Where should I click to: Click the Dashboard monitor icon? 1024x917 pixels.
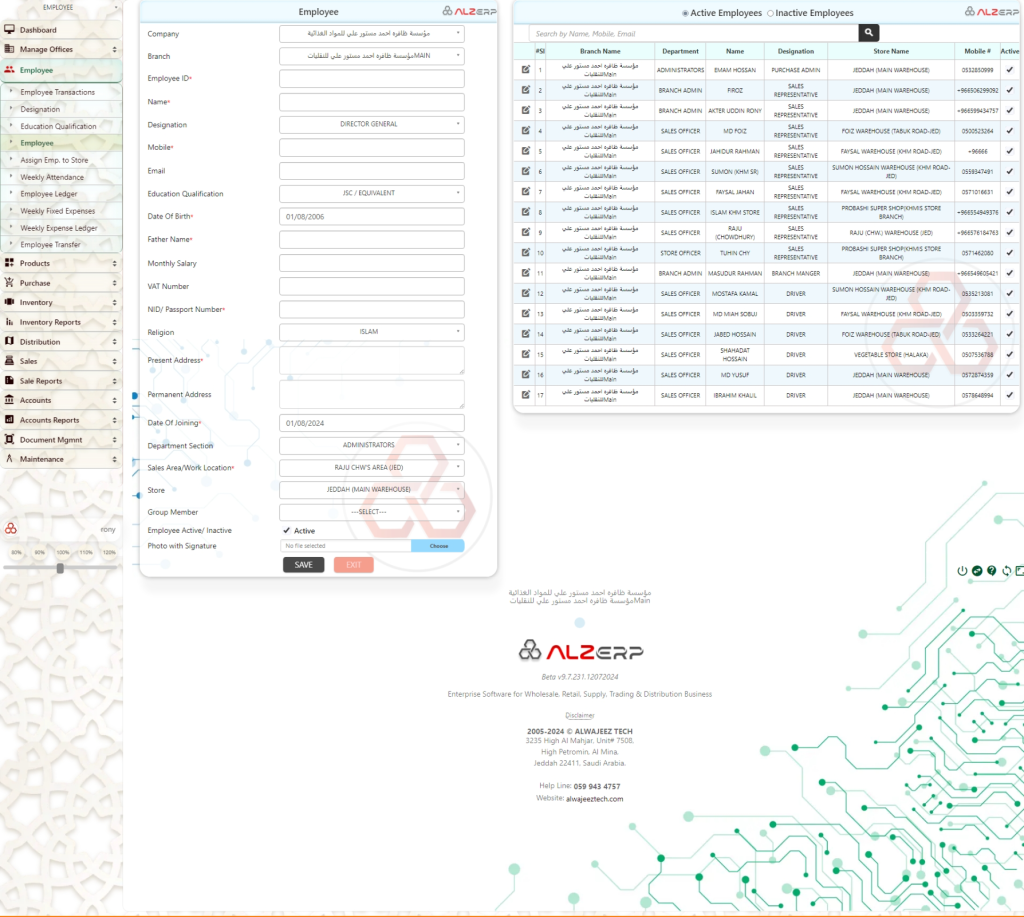[10, 29]
